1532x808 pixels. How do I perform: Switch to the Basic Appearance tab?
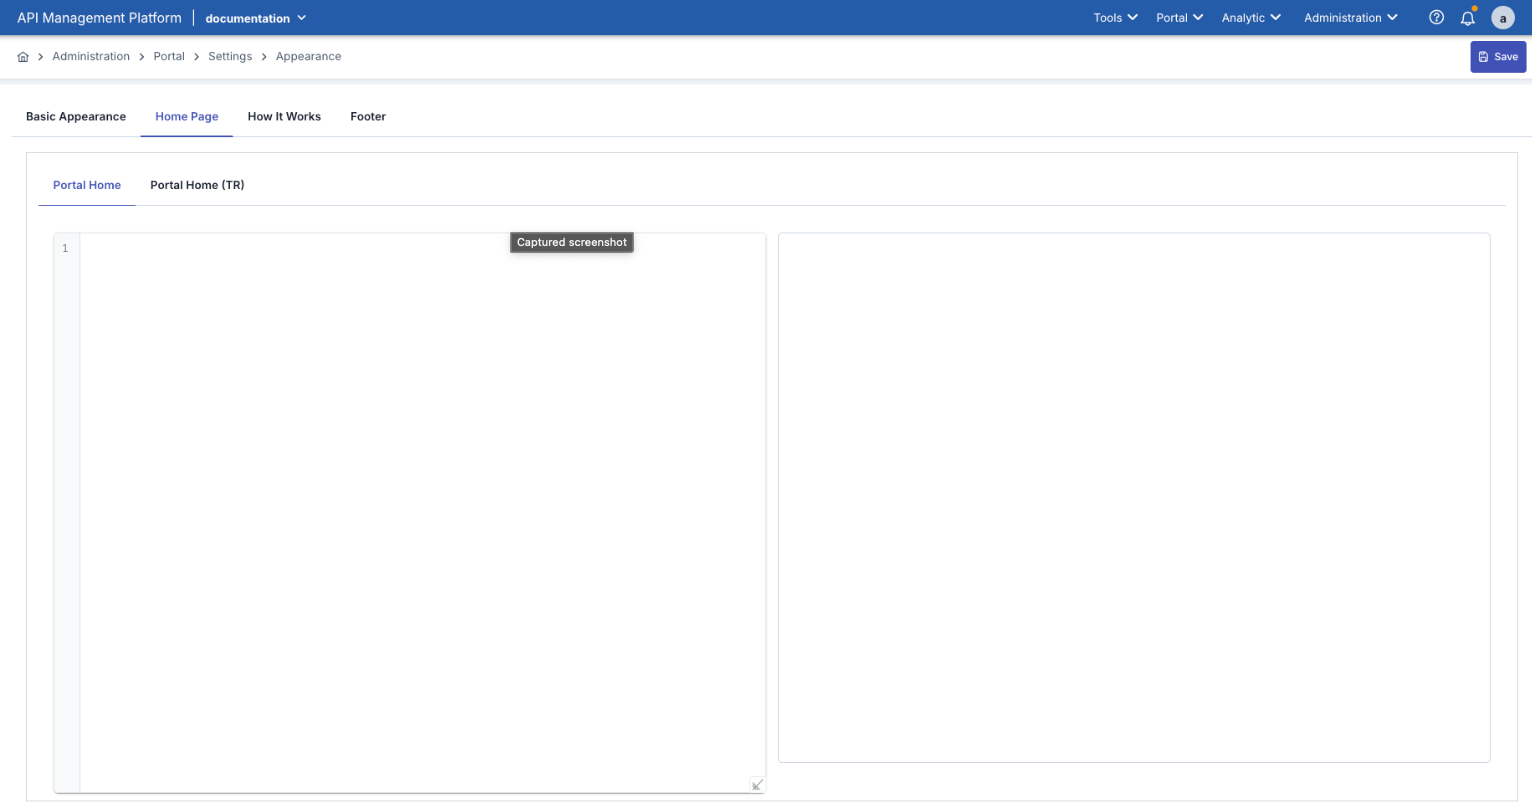click(x=76, y=117)
